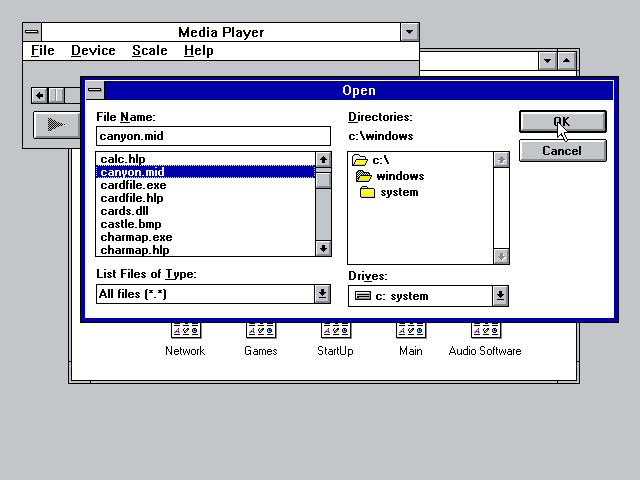Click the File Name input field

pos(213,136)
